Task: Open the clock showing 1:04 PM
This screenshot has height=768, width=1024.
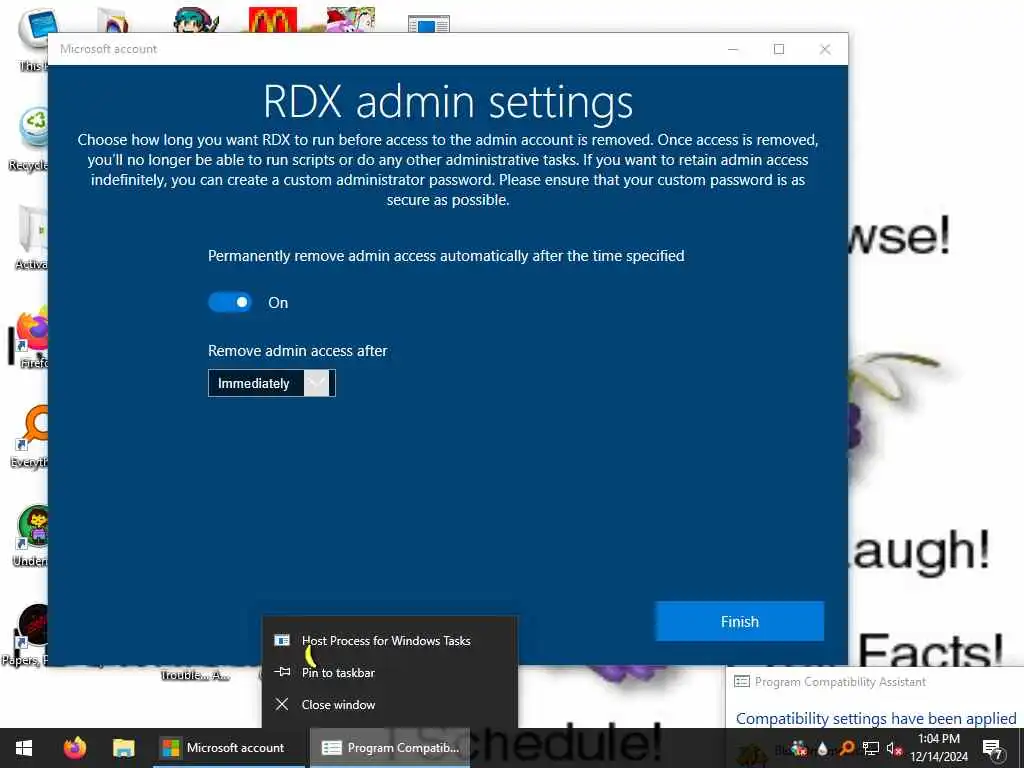Action: tap(938, 748)
